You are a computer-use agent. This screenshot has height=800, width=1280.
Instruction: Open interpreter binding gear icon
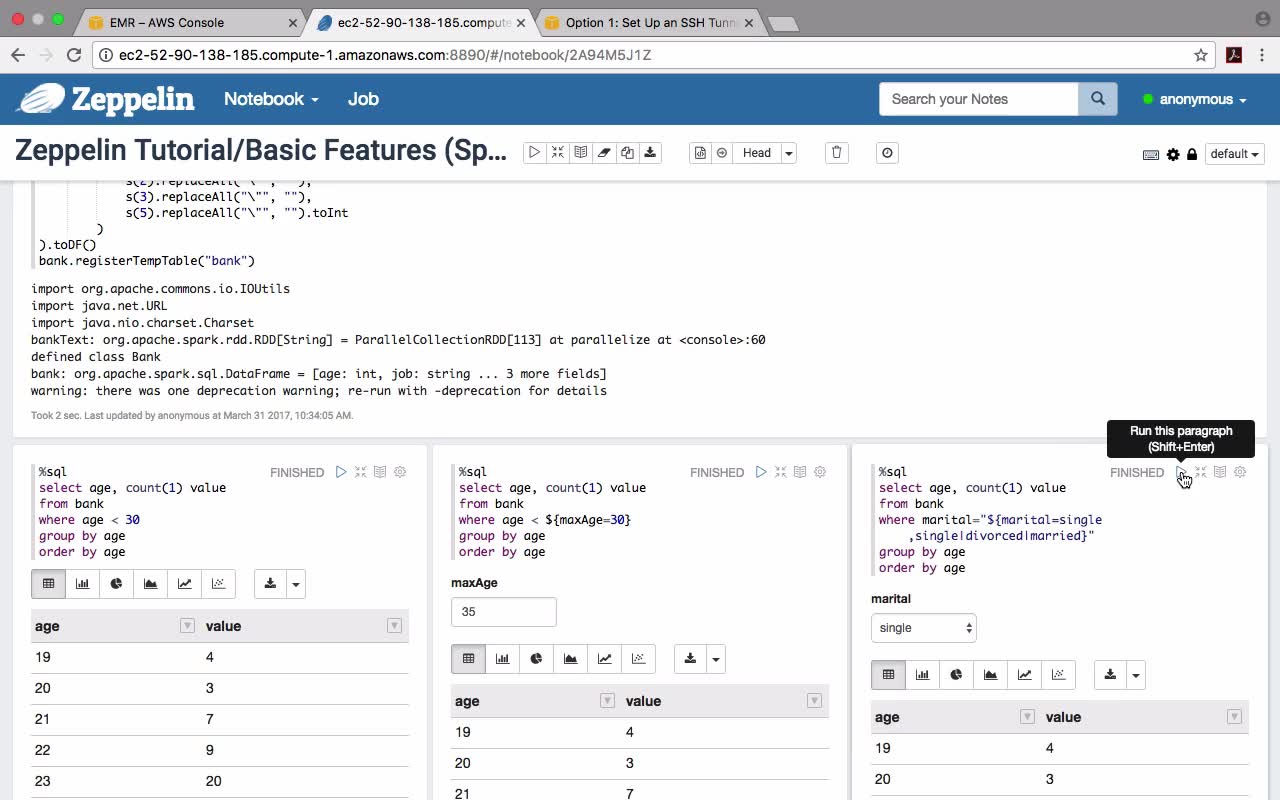tap(1173, 154)
